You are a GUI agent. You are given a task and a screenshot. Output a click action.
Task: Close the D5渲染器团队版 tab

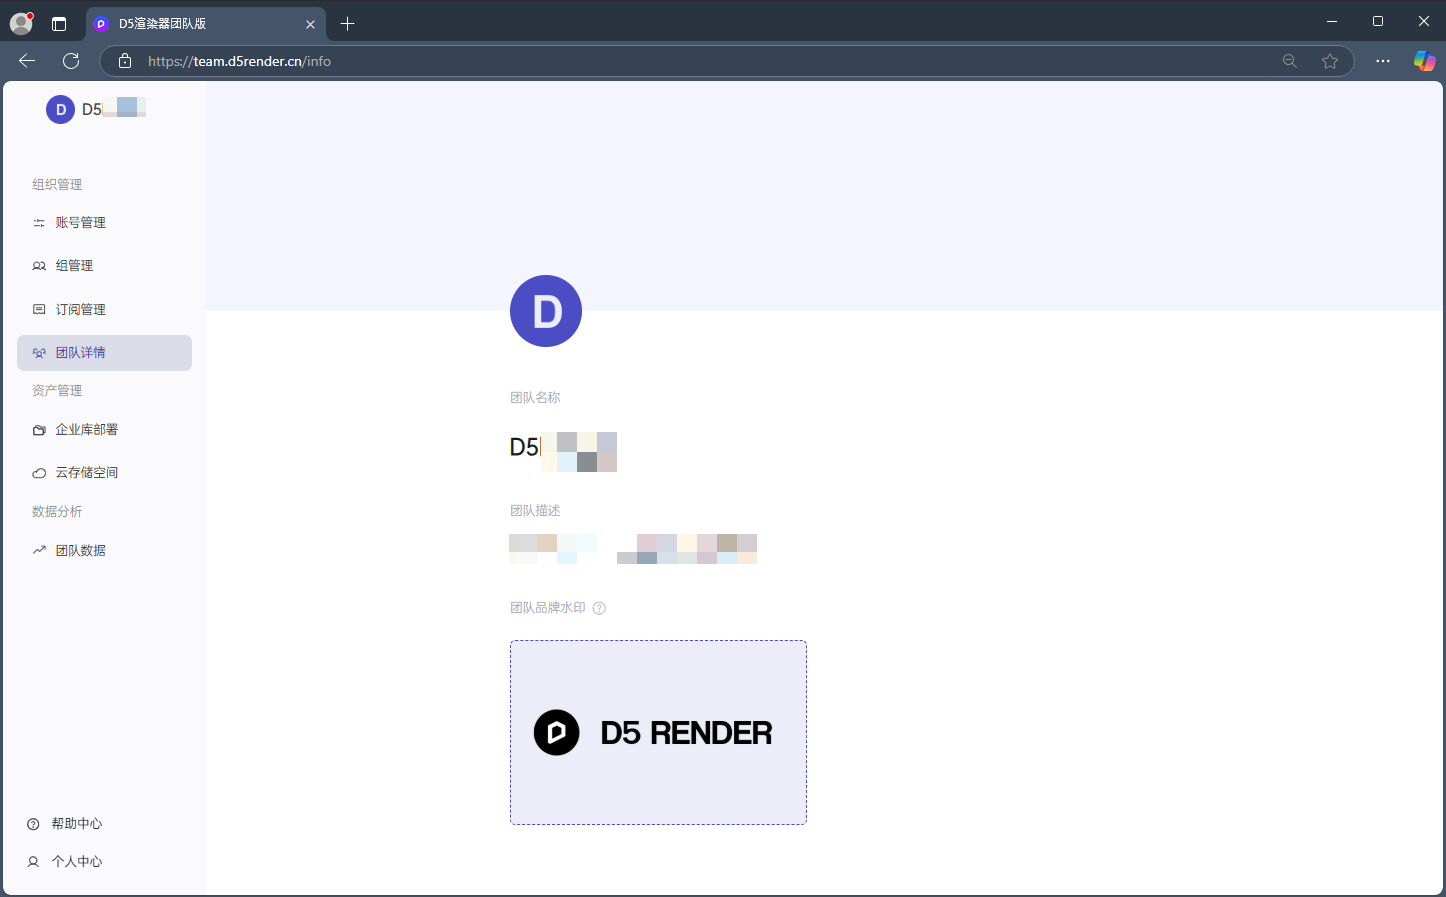pyautogui.click(x=310, y=24)
